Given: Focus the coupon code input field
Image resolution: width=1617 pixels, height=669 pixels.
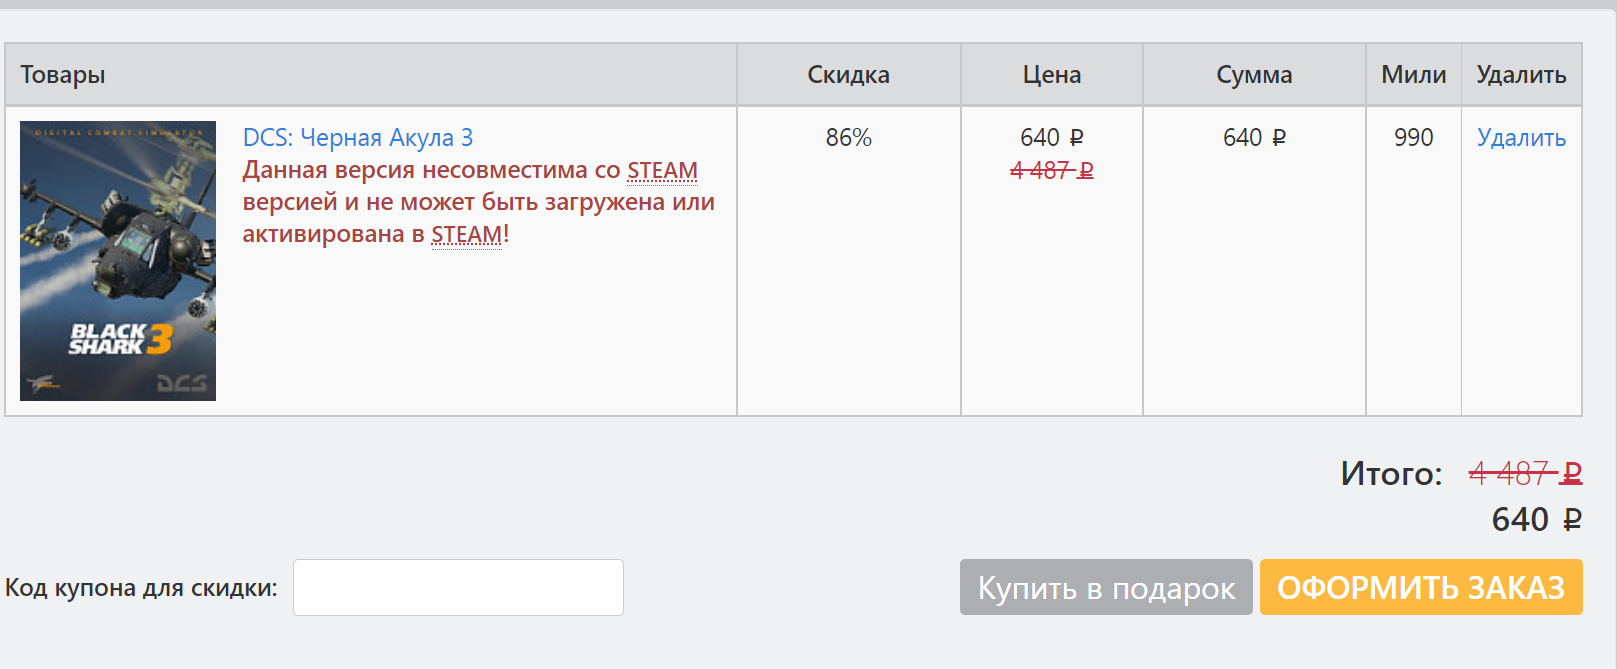Looking at the screenshot, I should coord(458,587).
